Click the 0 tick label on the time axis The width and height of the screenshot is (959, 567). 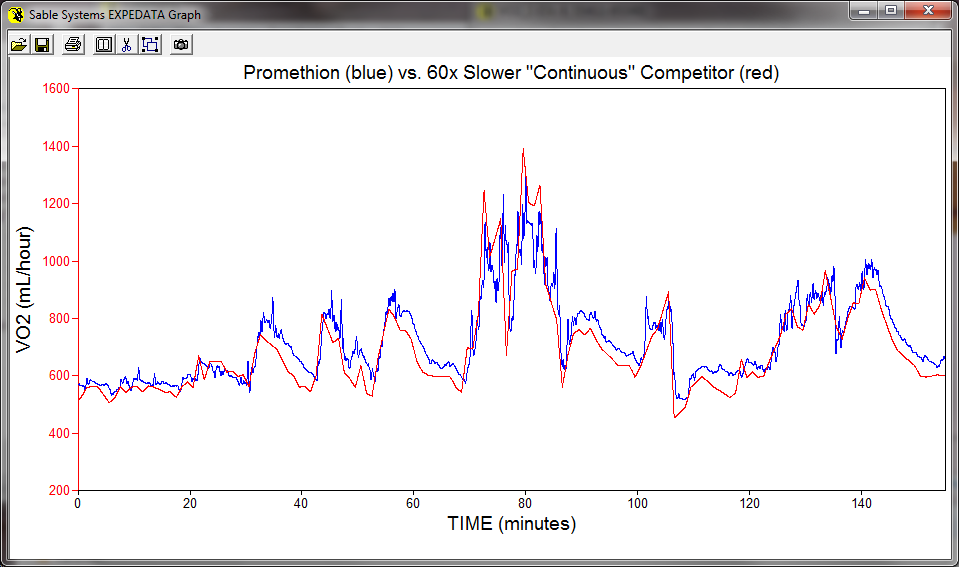click(78, 503)
